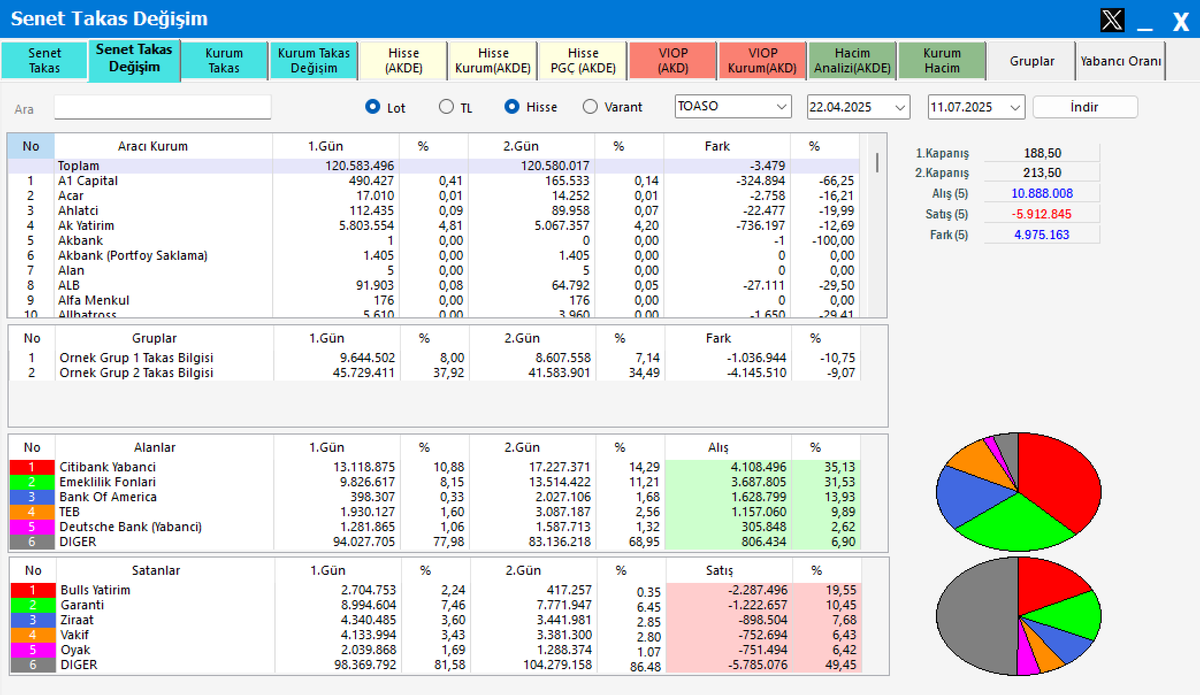This screenshot has width=1200, height=695.
Task: Open the 11.07.2025 end date dropdown
Action: [977, 106]
